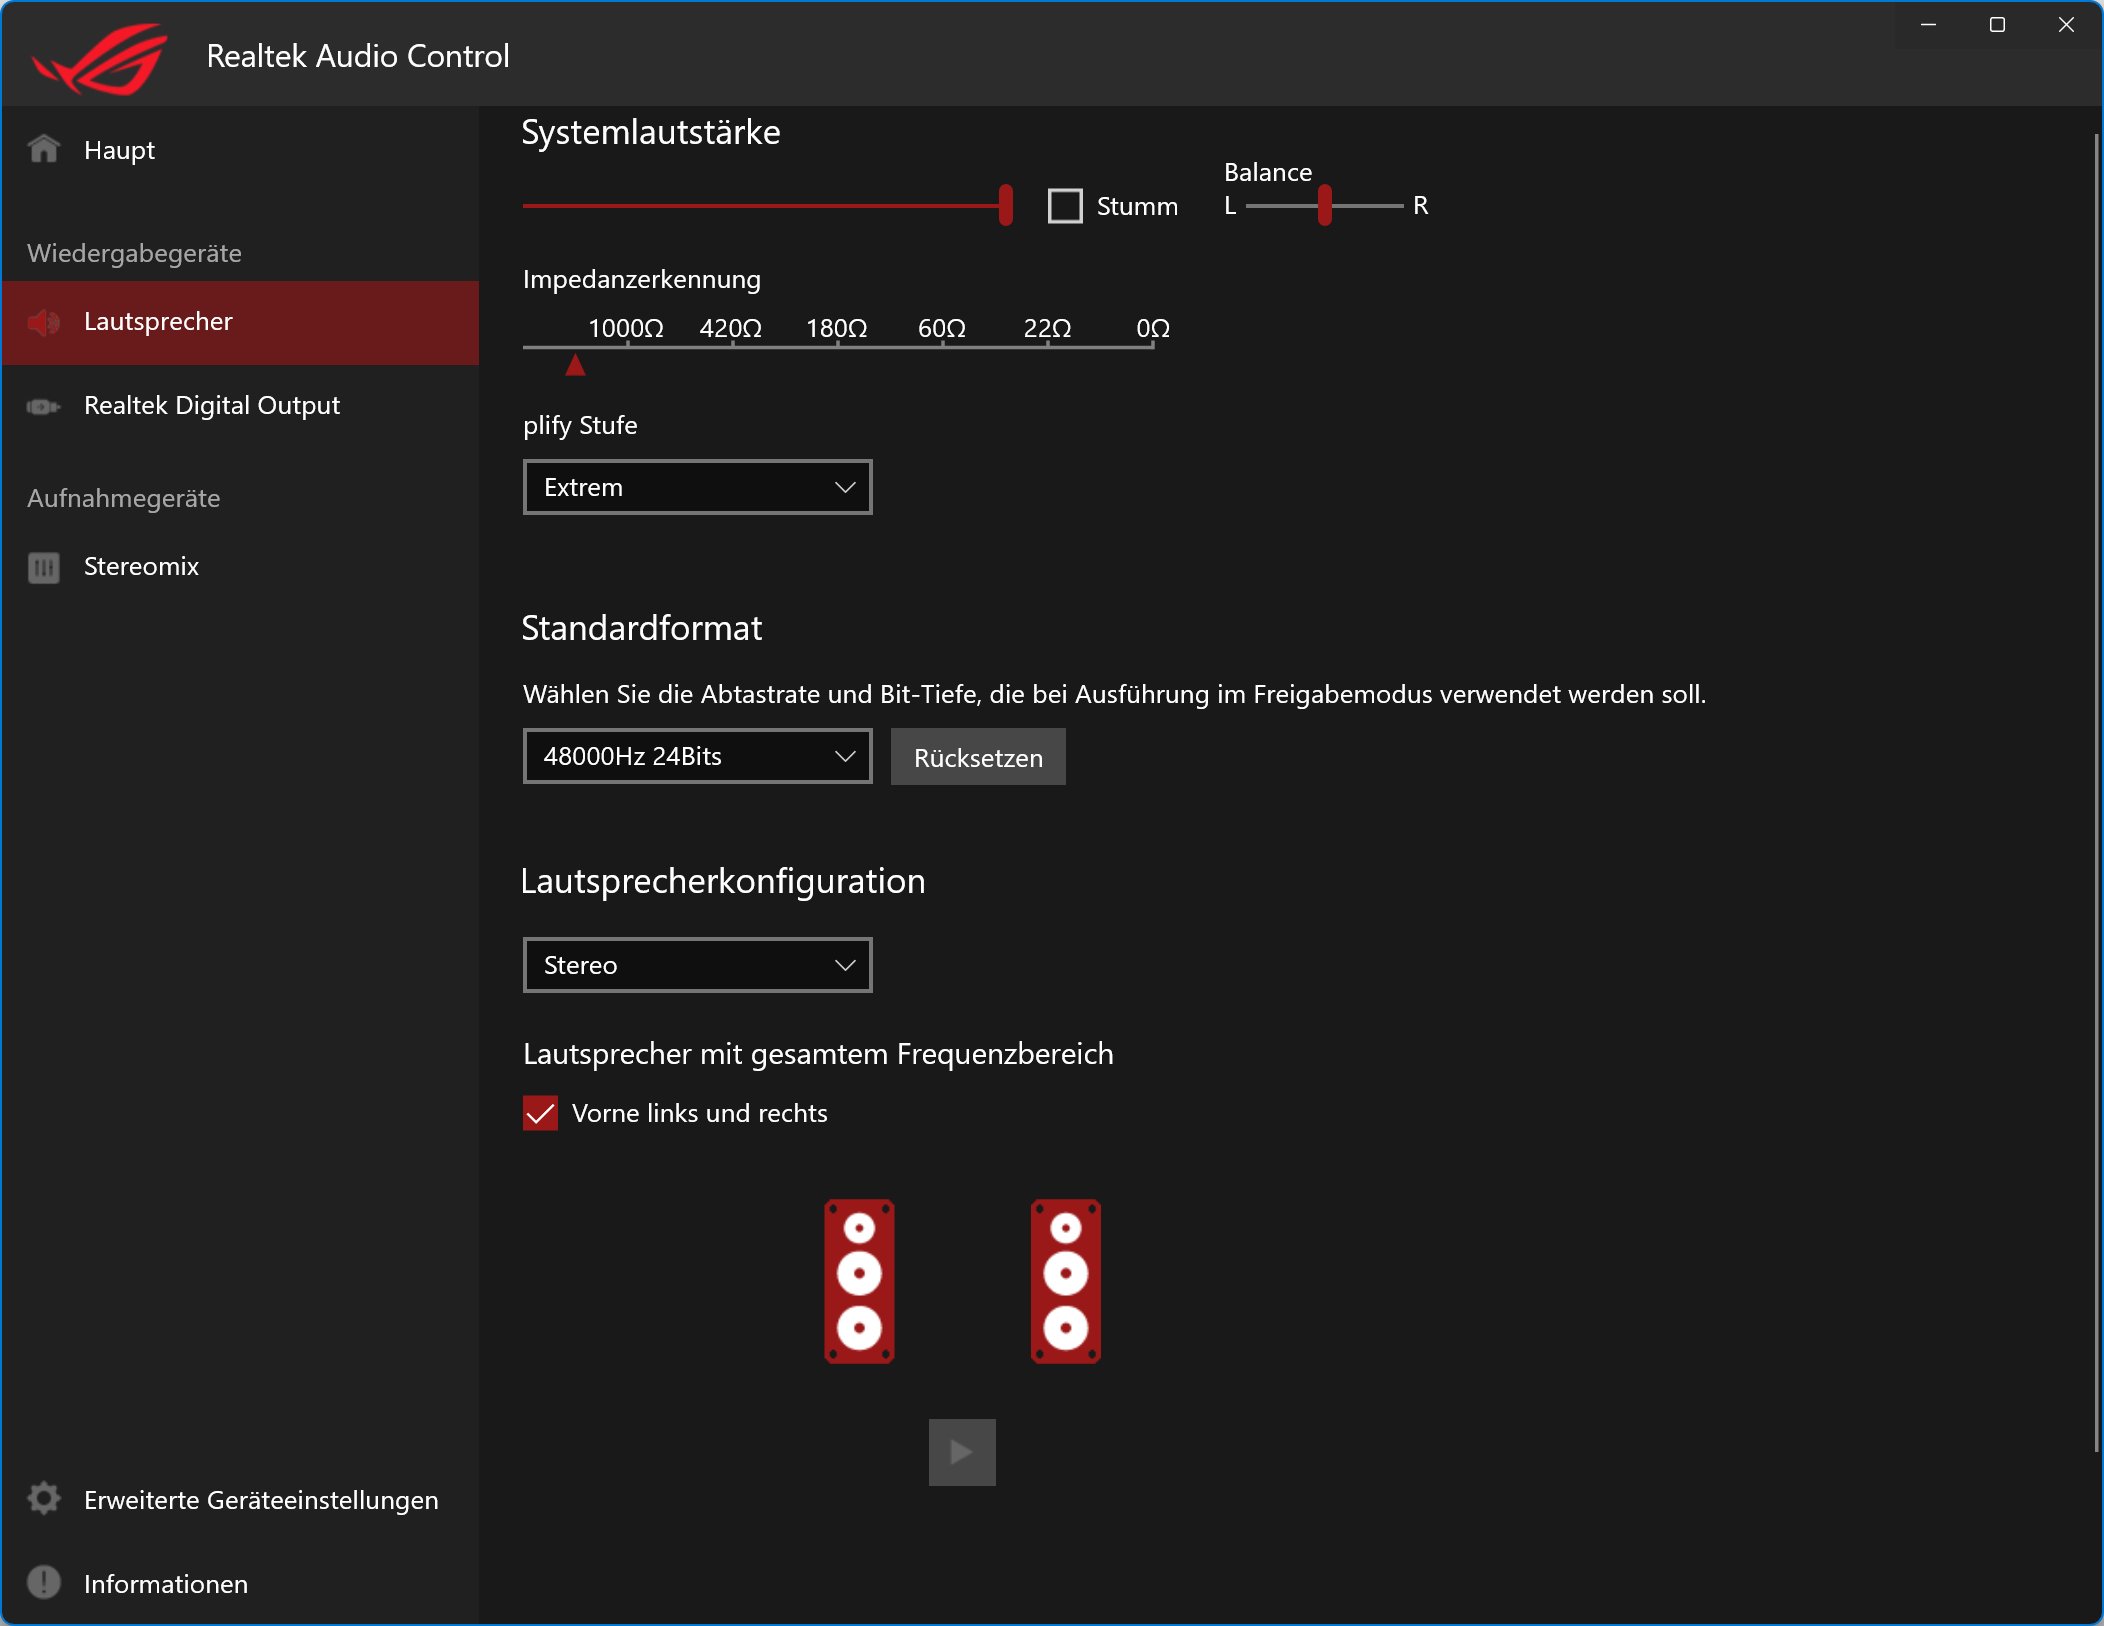Open the Stereo speaker configuration dropdown

tap(697, 965)
